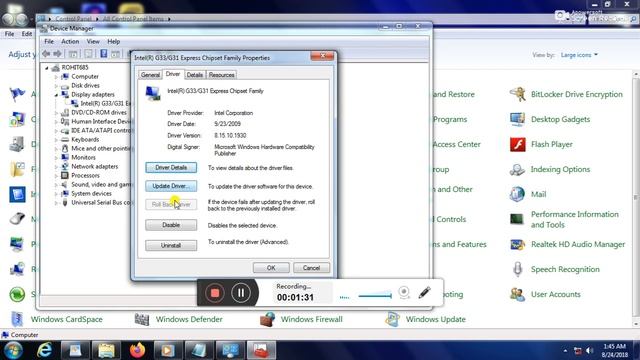The image size is (640, 360).
Task: Expand the Processors node
Action: point(56,176)
